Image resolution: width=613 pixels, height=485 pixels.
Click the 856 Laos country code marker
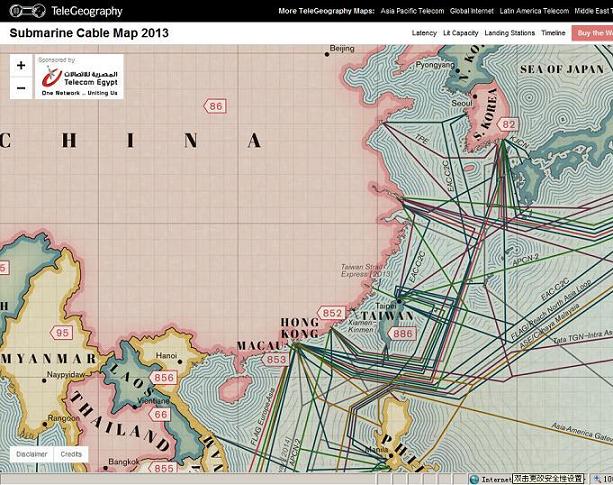click(164, 378)
